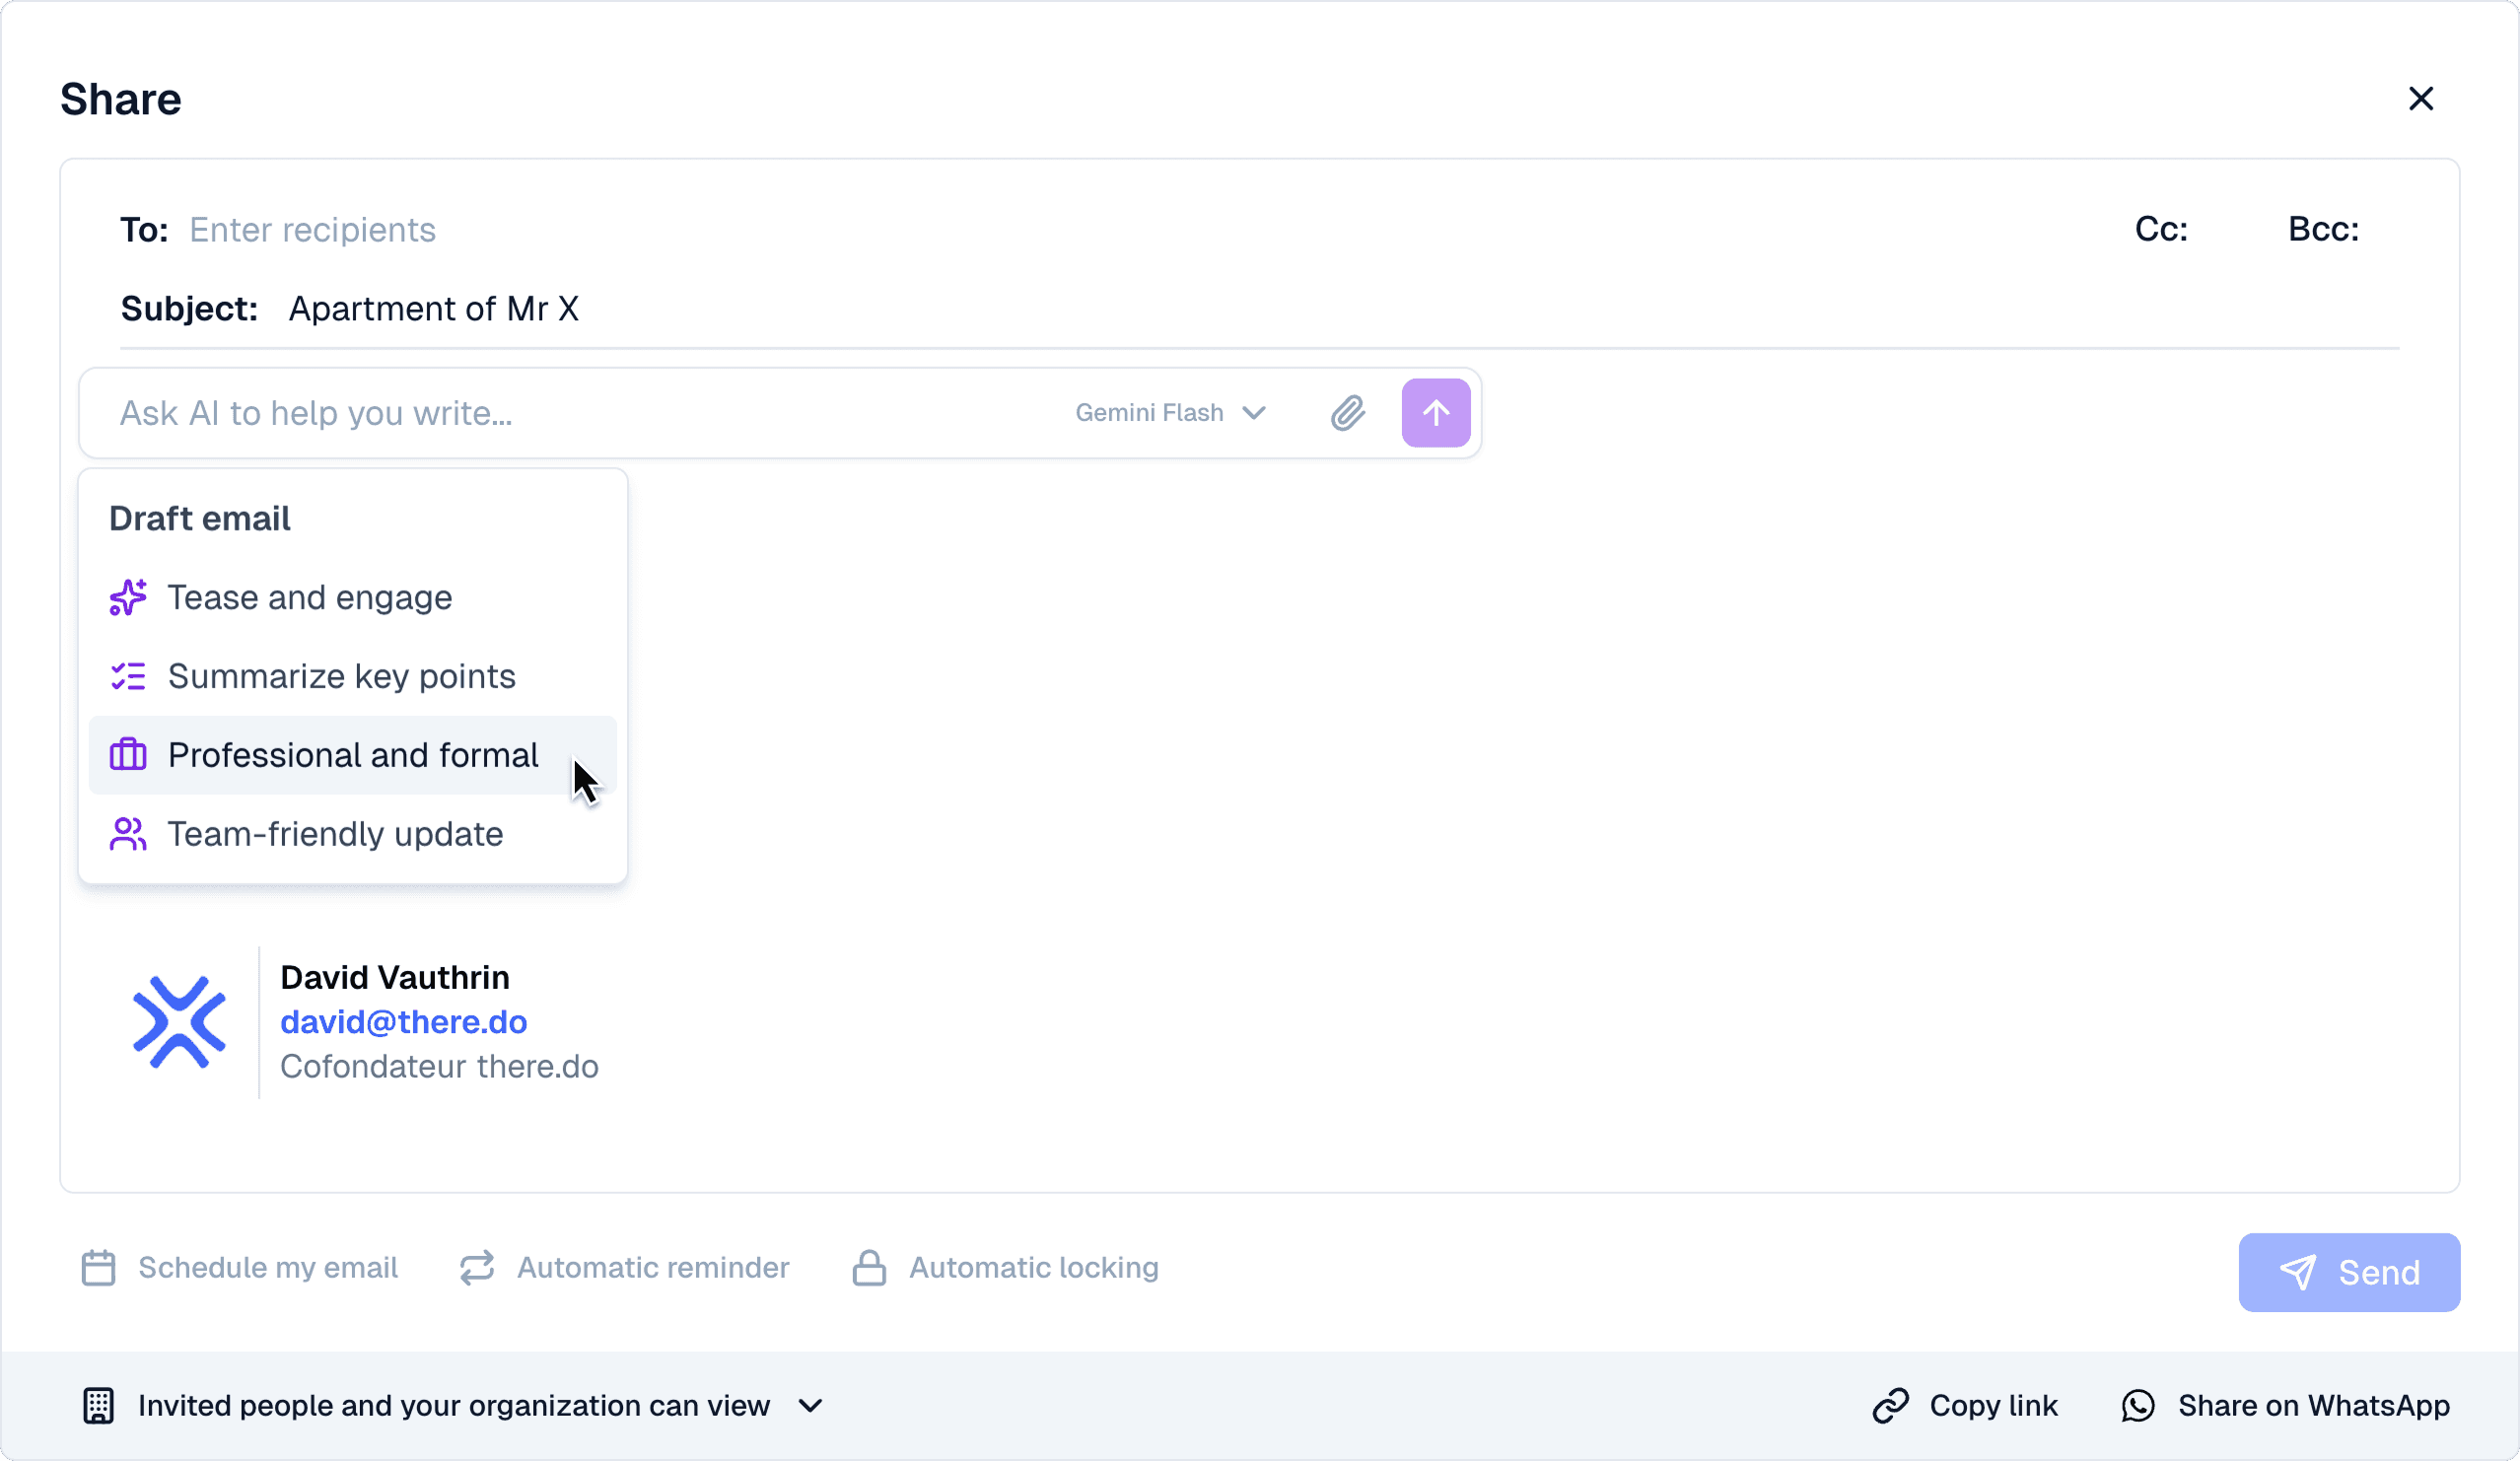Click the there.do logo avatar
The width and height of the screenshot is (2520, 1461).
click(x=181, y=1022)
